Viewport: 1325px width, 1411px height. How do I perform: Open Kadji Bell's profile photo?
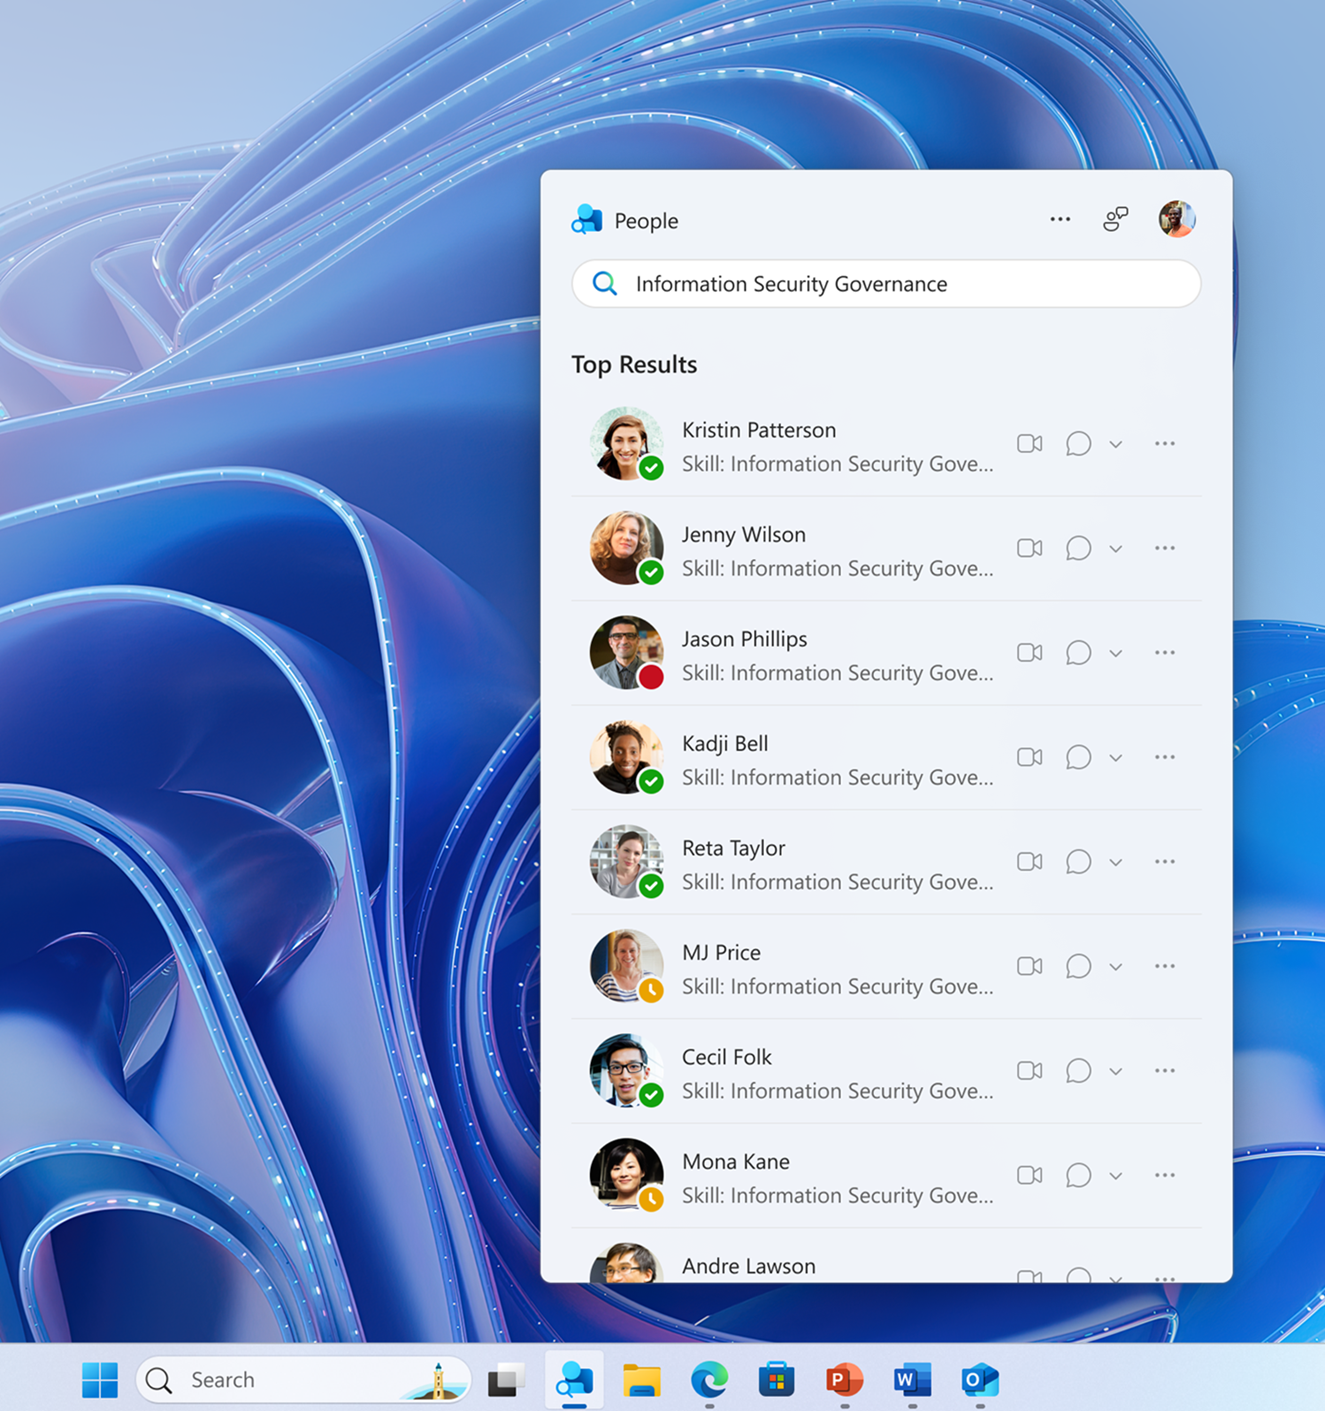pyautogui.click(x=625, y=757)
